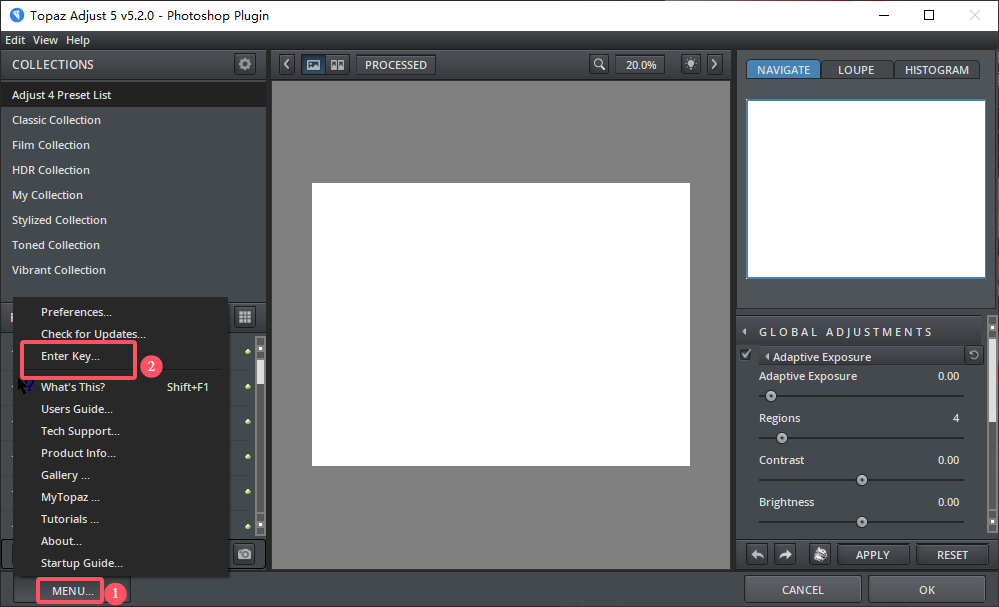
Task: Switch to split side-by-side view
Action: pos(337,64)
